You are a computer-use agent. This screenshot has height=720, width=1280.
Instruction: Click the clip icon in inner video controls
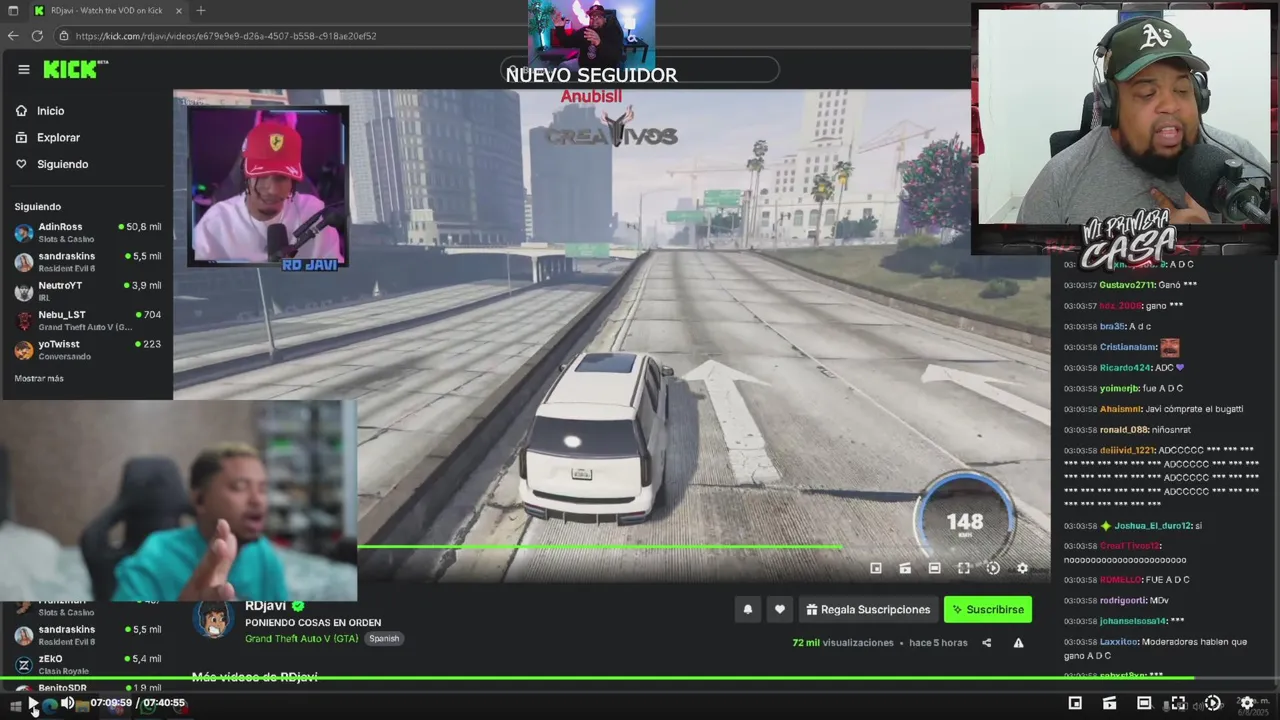[x=905, y=568]
